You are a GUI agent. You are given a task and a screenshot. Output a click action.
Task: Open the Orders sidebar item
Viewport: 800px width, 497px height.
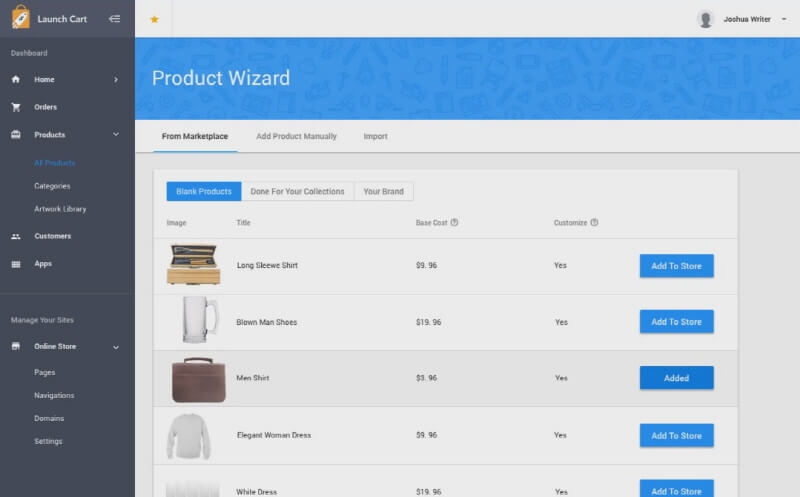(x=45, y=107)
